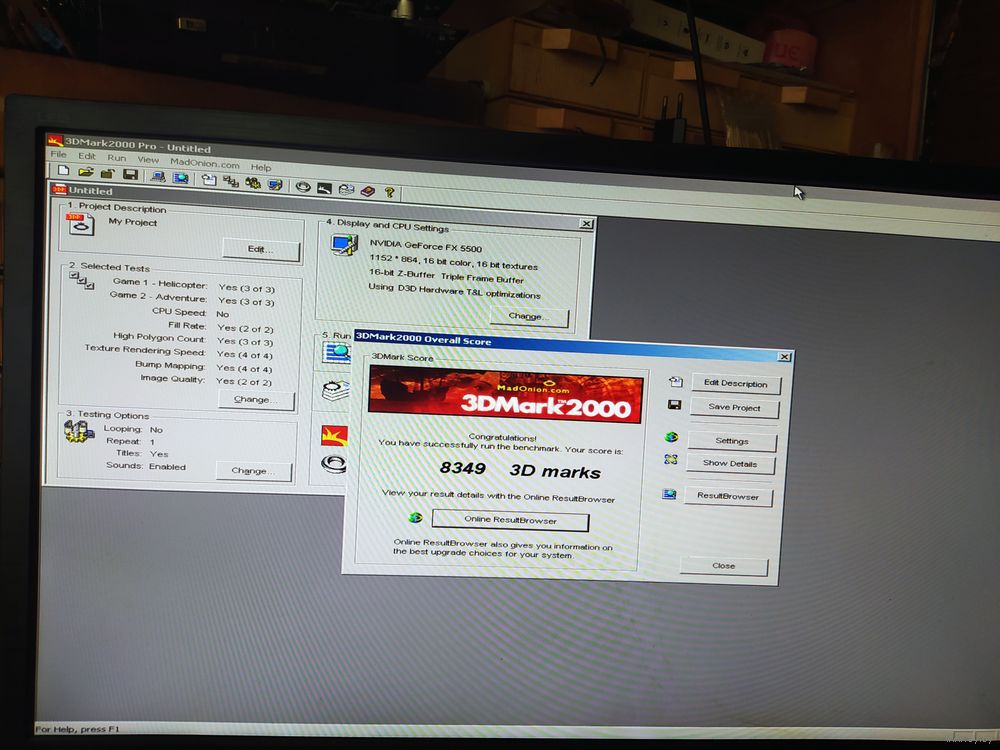This screenshot has height=750, width=1000.
Task: Click the dark closed-folder toolbar icon
Action: (107, 173)
